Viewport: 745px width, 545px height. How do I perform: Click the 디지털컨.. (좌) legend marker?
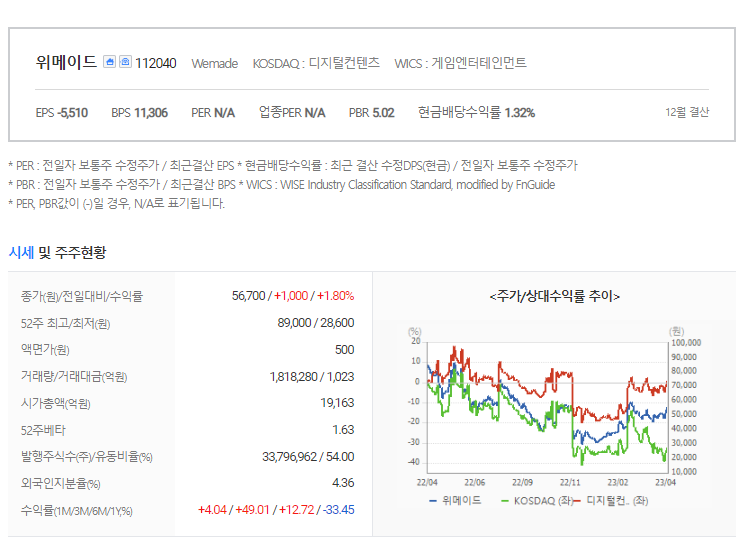[x=577, y=501]
